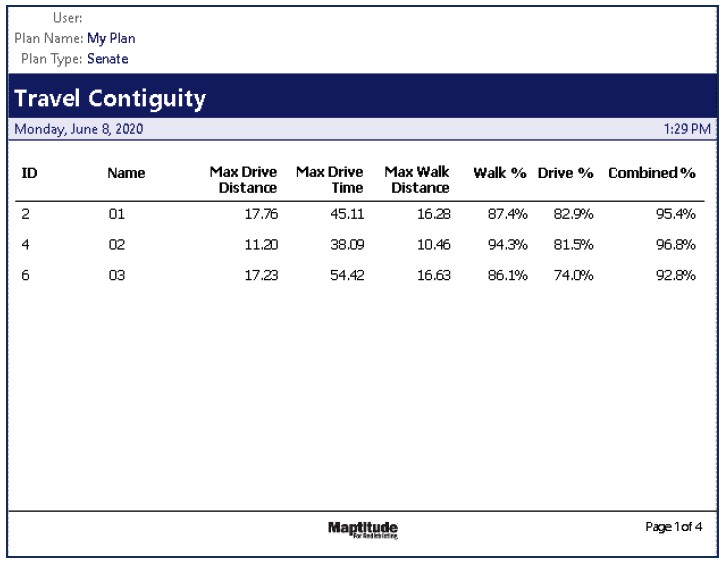This screenshot has height=562, width=725.
Task: Click the ID column header
Action: point(30,173)
